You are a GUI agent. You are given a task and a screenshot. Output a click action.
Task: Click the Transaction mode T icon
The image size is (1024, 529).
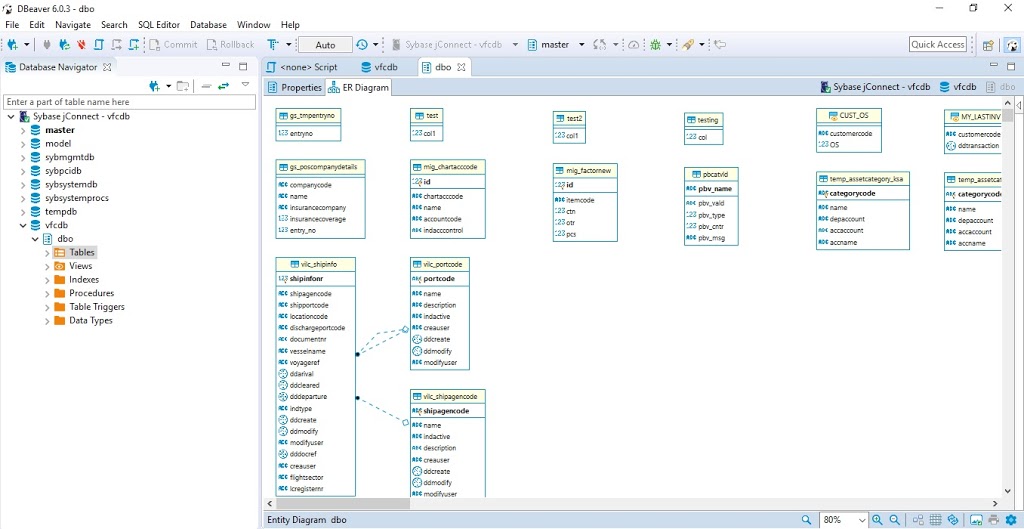click(274, 44)
